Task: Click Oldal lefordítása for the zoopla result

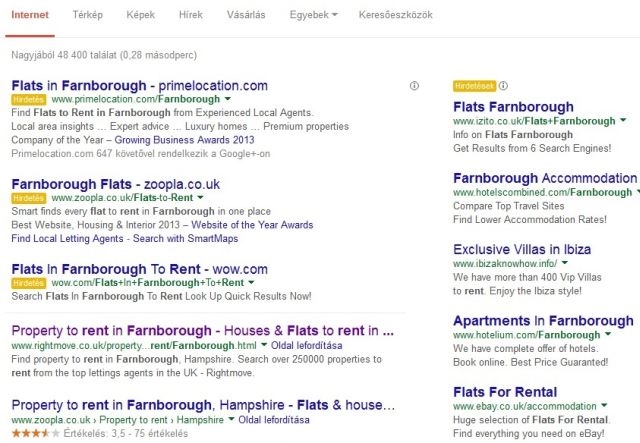Action: coord(274,420)
